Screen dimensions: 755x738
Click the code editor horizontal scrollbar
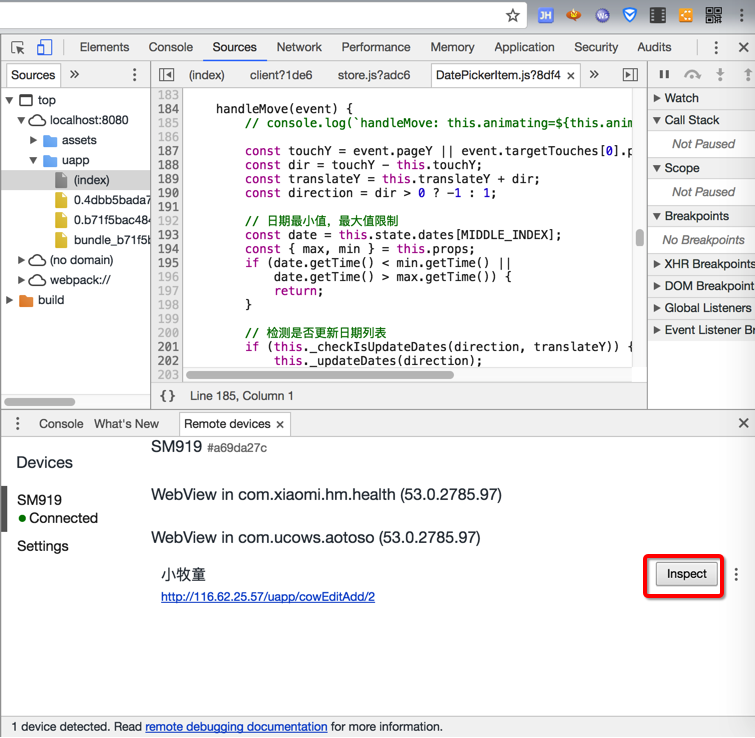[x=320, y=375]
